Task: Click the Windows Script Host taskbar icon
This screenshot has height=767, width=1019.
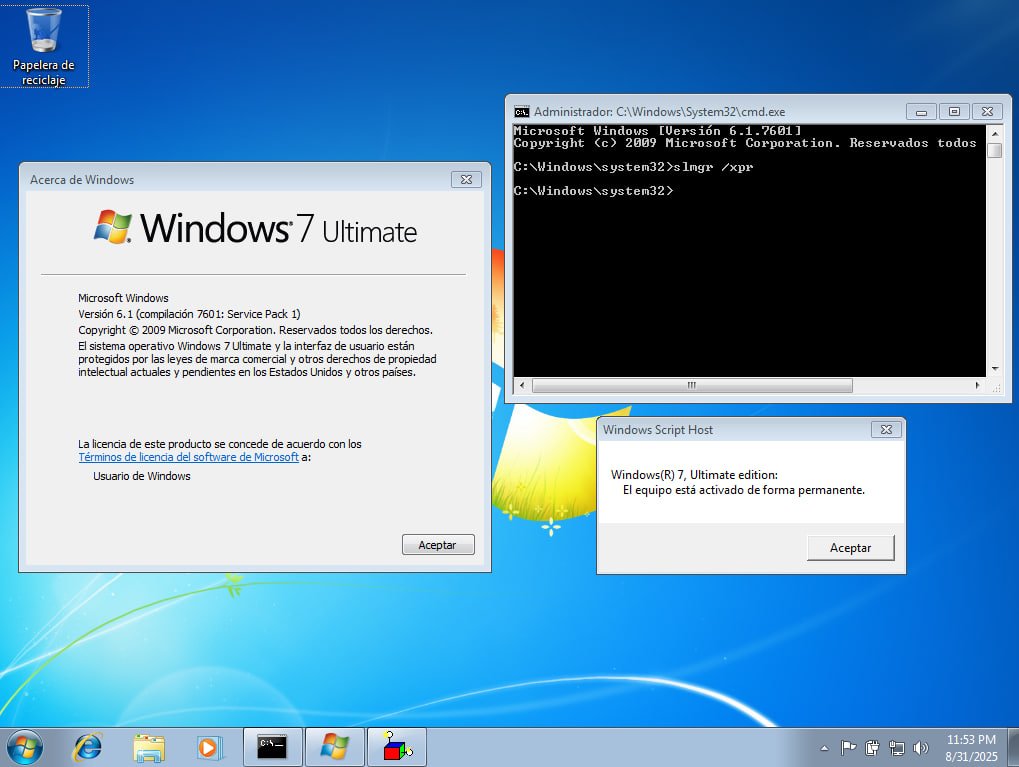Action: coord(396,746)
